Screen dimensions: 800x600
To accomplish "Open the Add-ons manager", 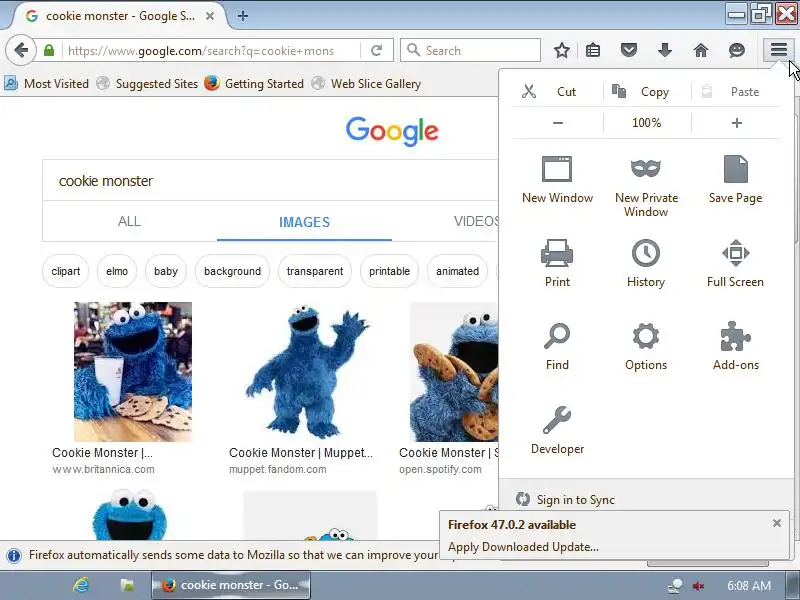I will [x=735, y=346].
